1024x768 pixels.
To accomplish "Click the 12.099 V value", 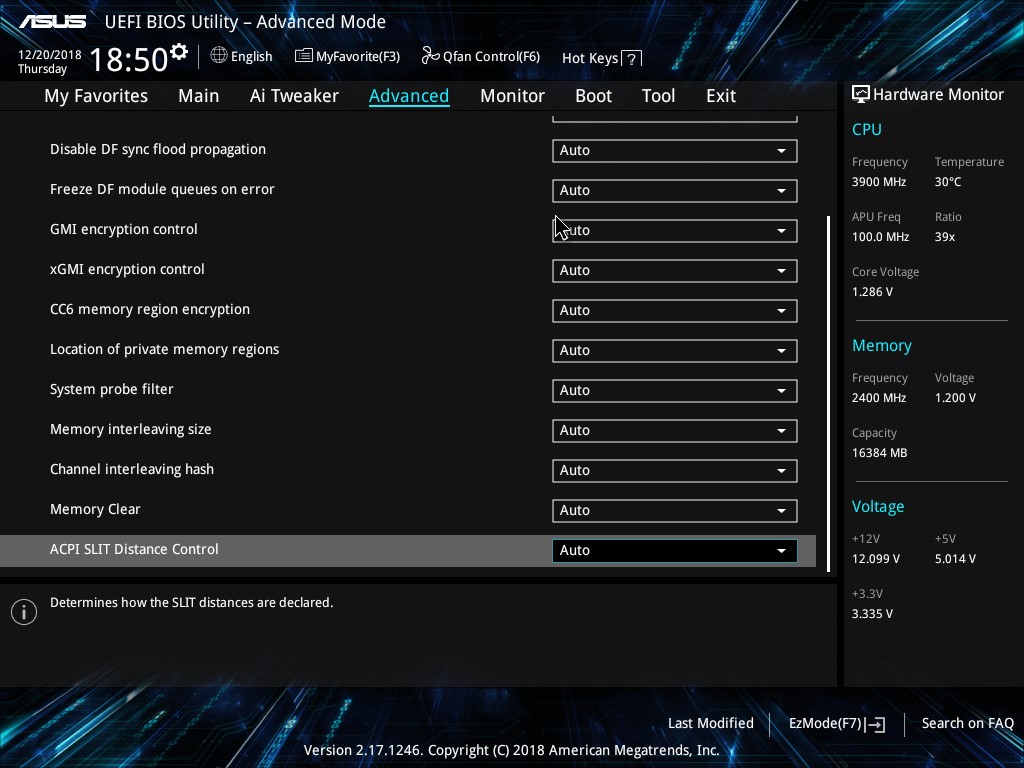I will coord(876,559).
